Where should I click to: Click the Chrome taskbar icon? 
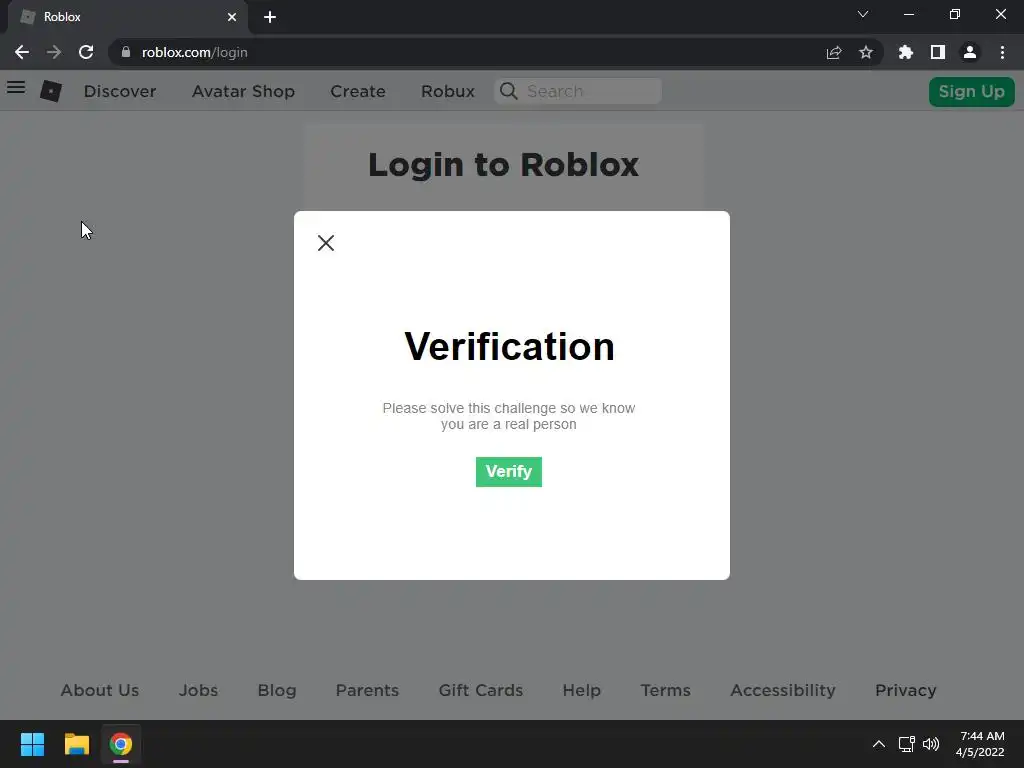coord(121,744)
